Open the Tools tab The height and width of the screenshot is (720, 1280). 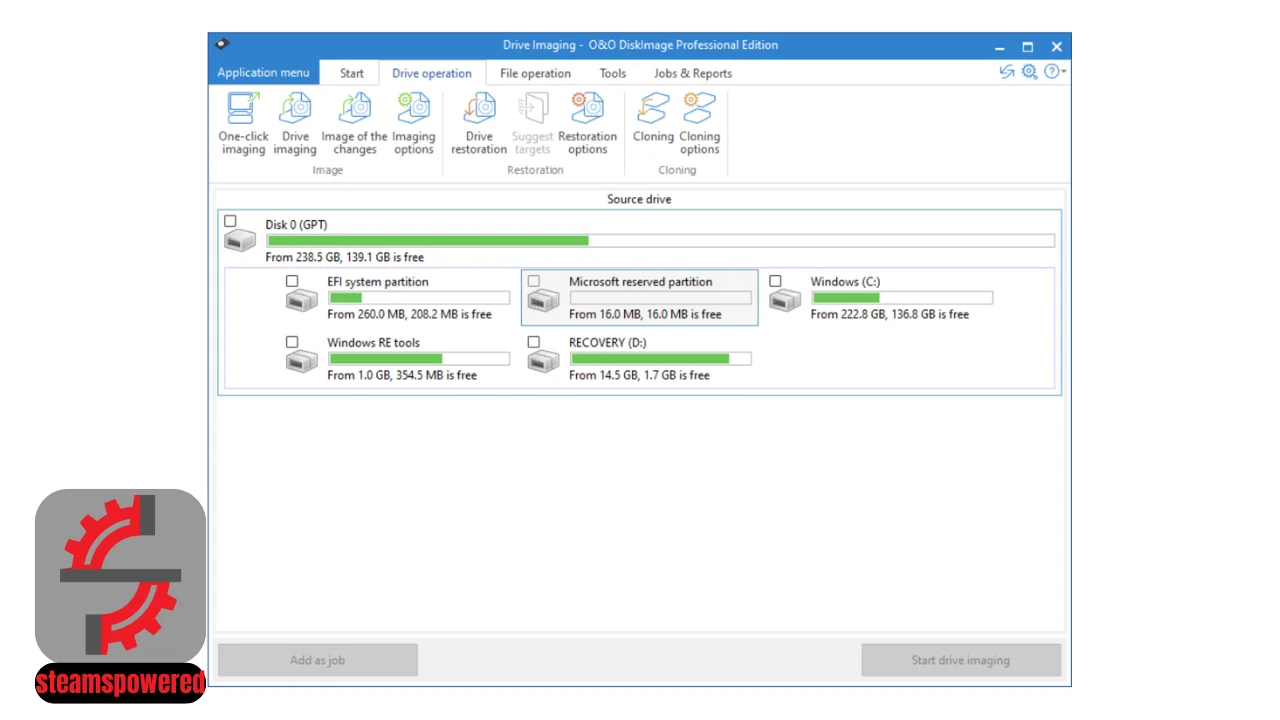point(613,73)
